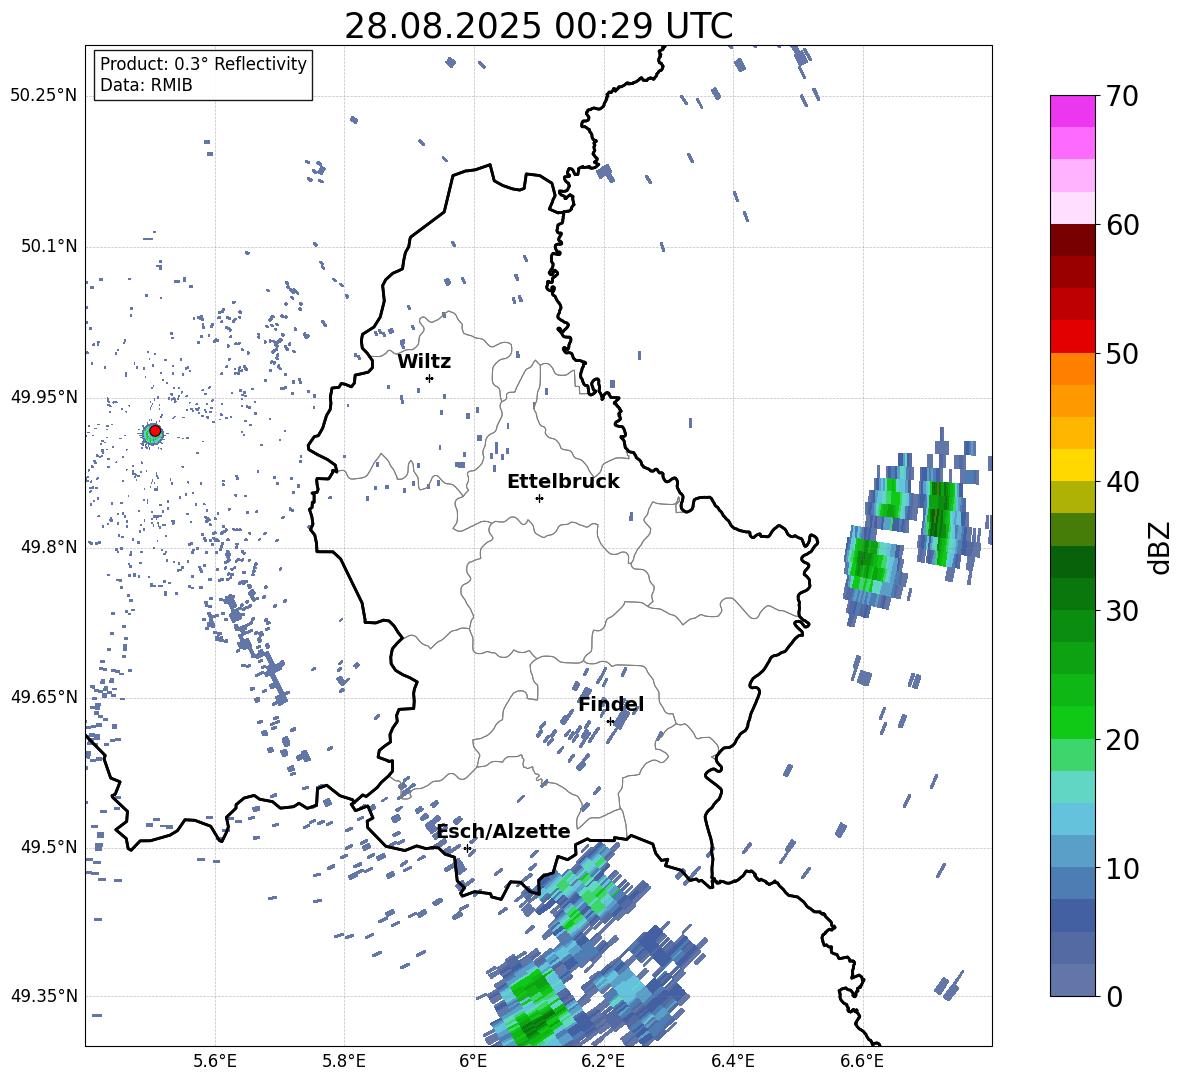This screenshot has height=1081, width=1184.
Task: Click the 49.8°N latitude label
Action: tap(49, 547)
